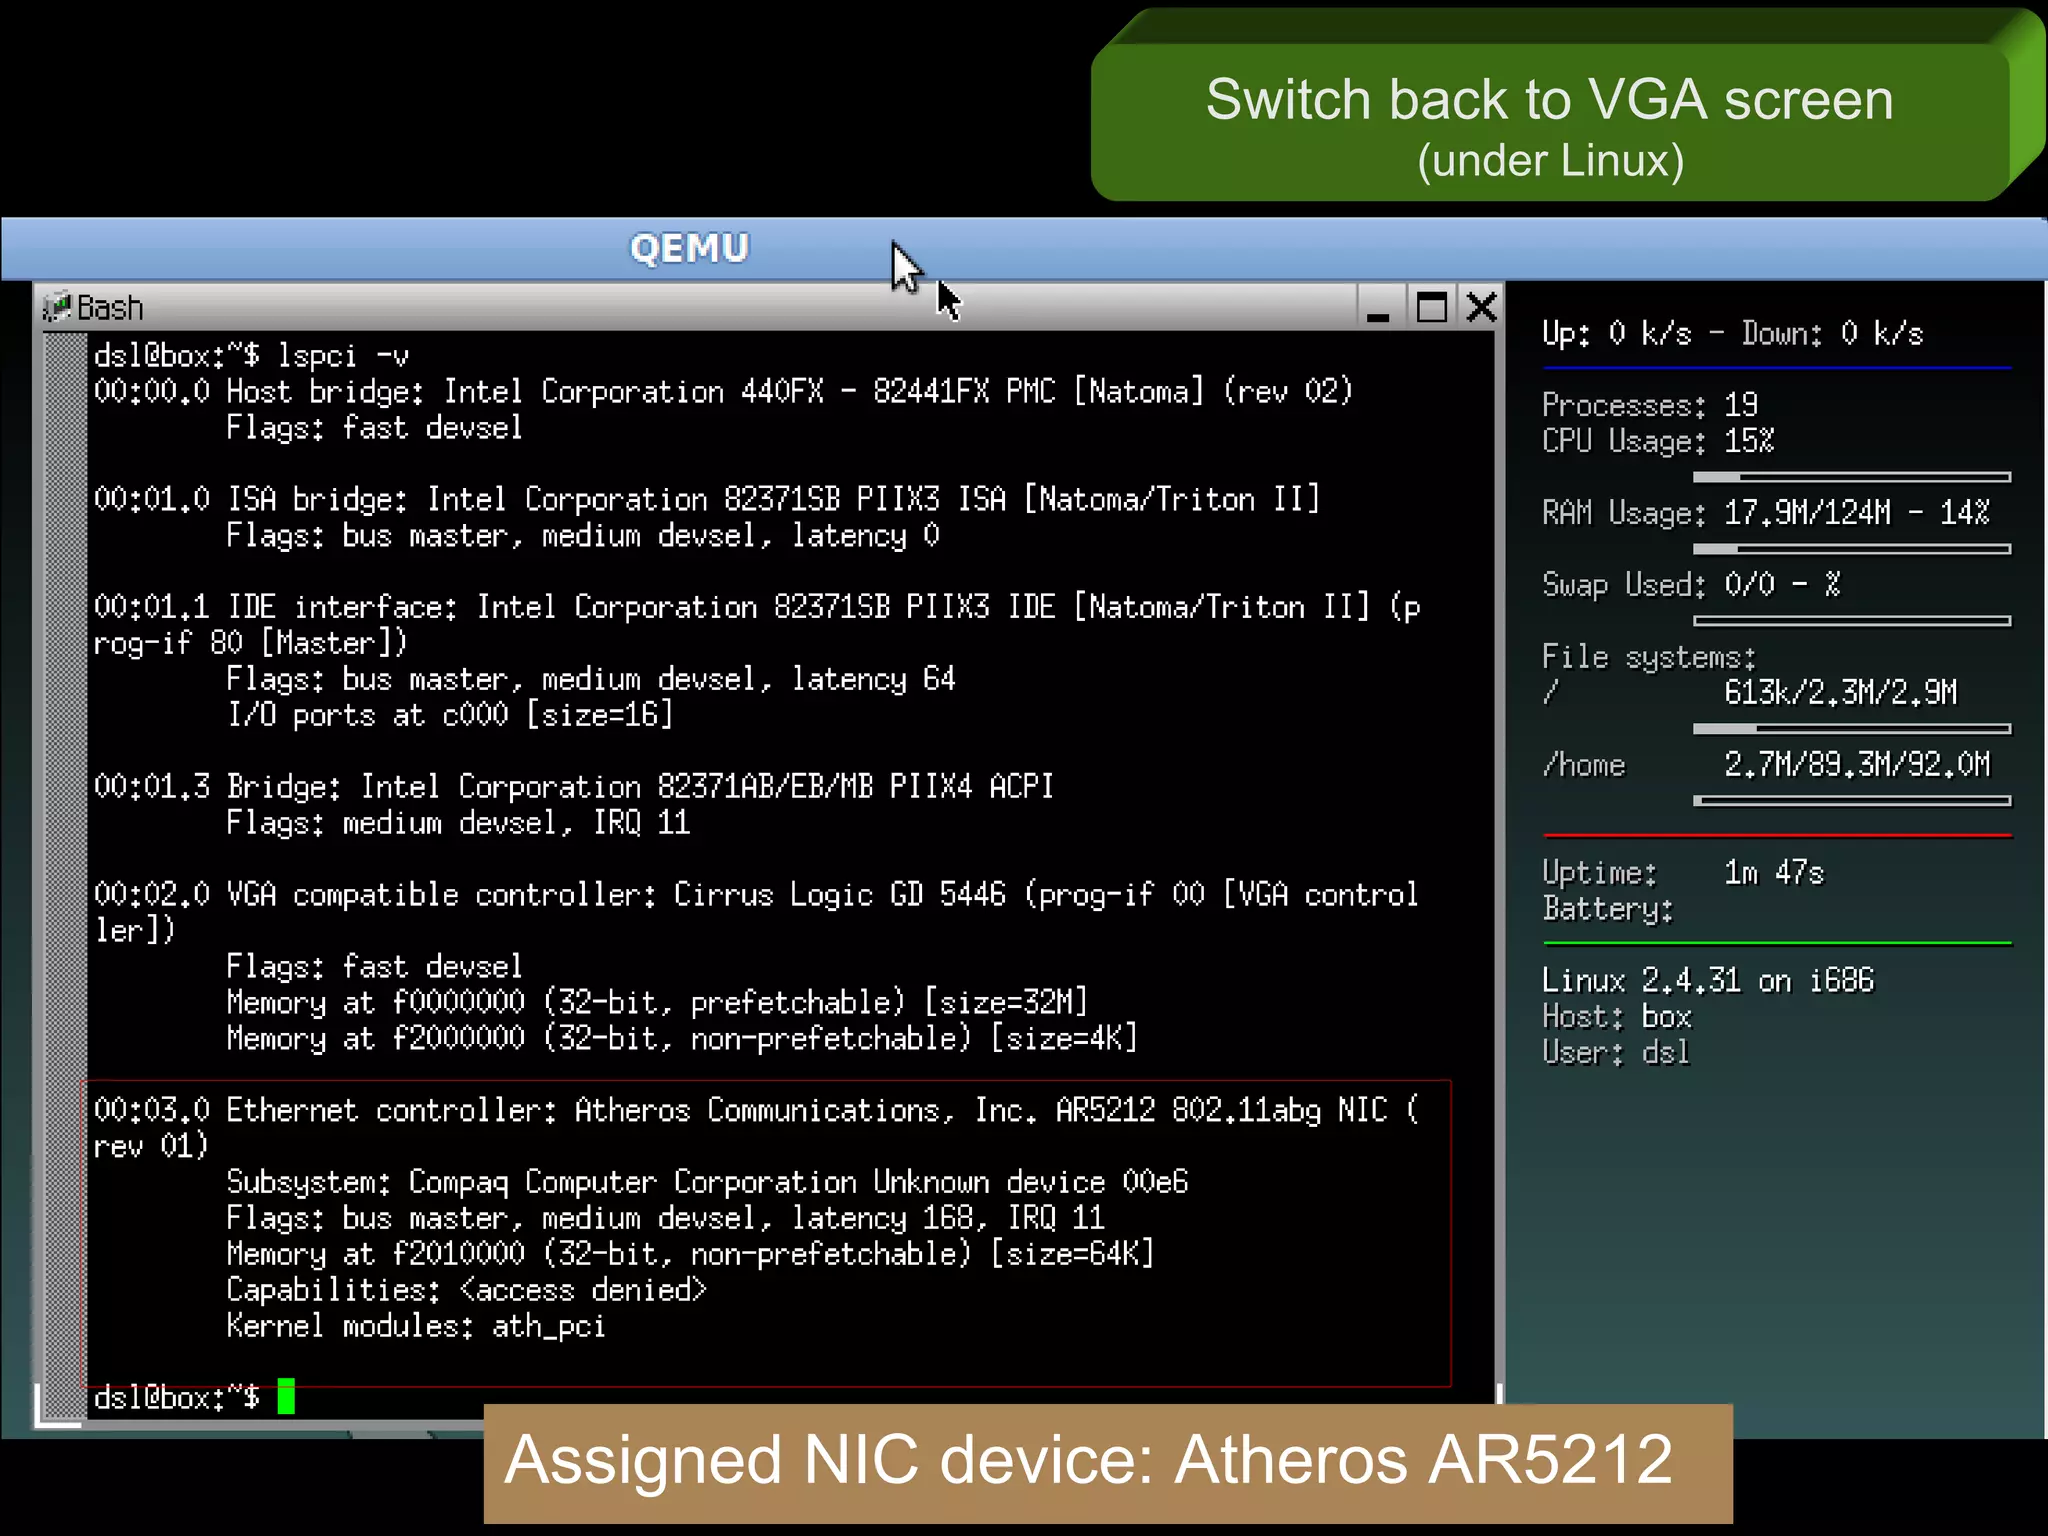Click 'Battery:' label

1607,909
